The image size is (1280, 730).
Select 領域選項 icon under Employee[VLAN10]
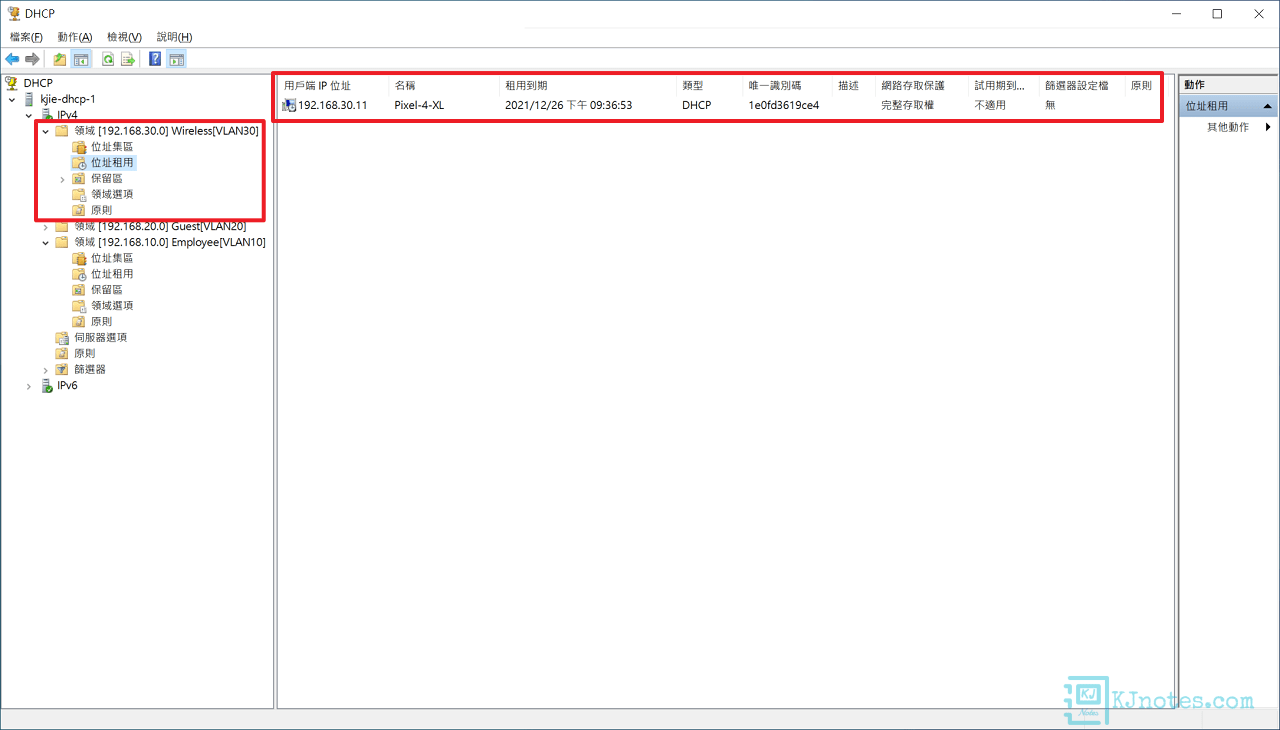tap(79, 306)
